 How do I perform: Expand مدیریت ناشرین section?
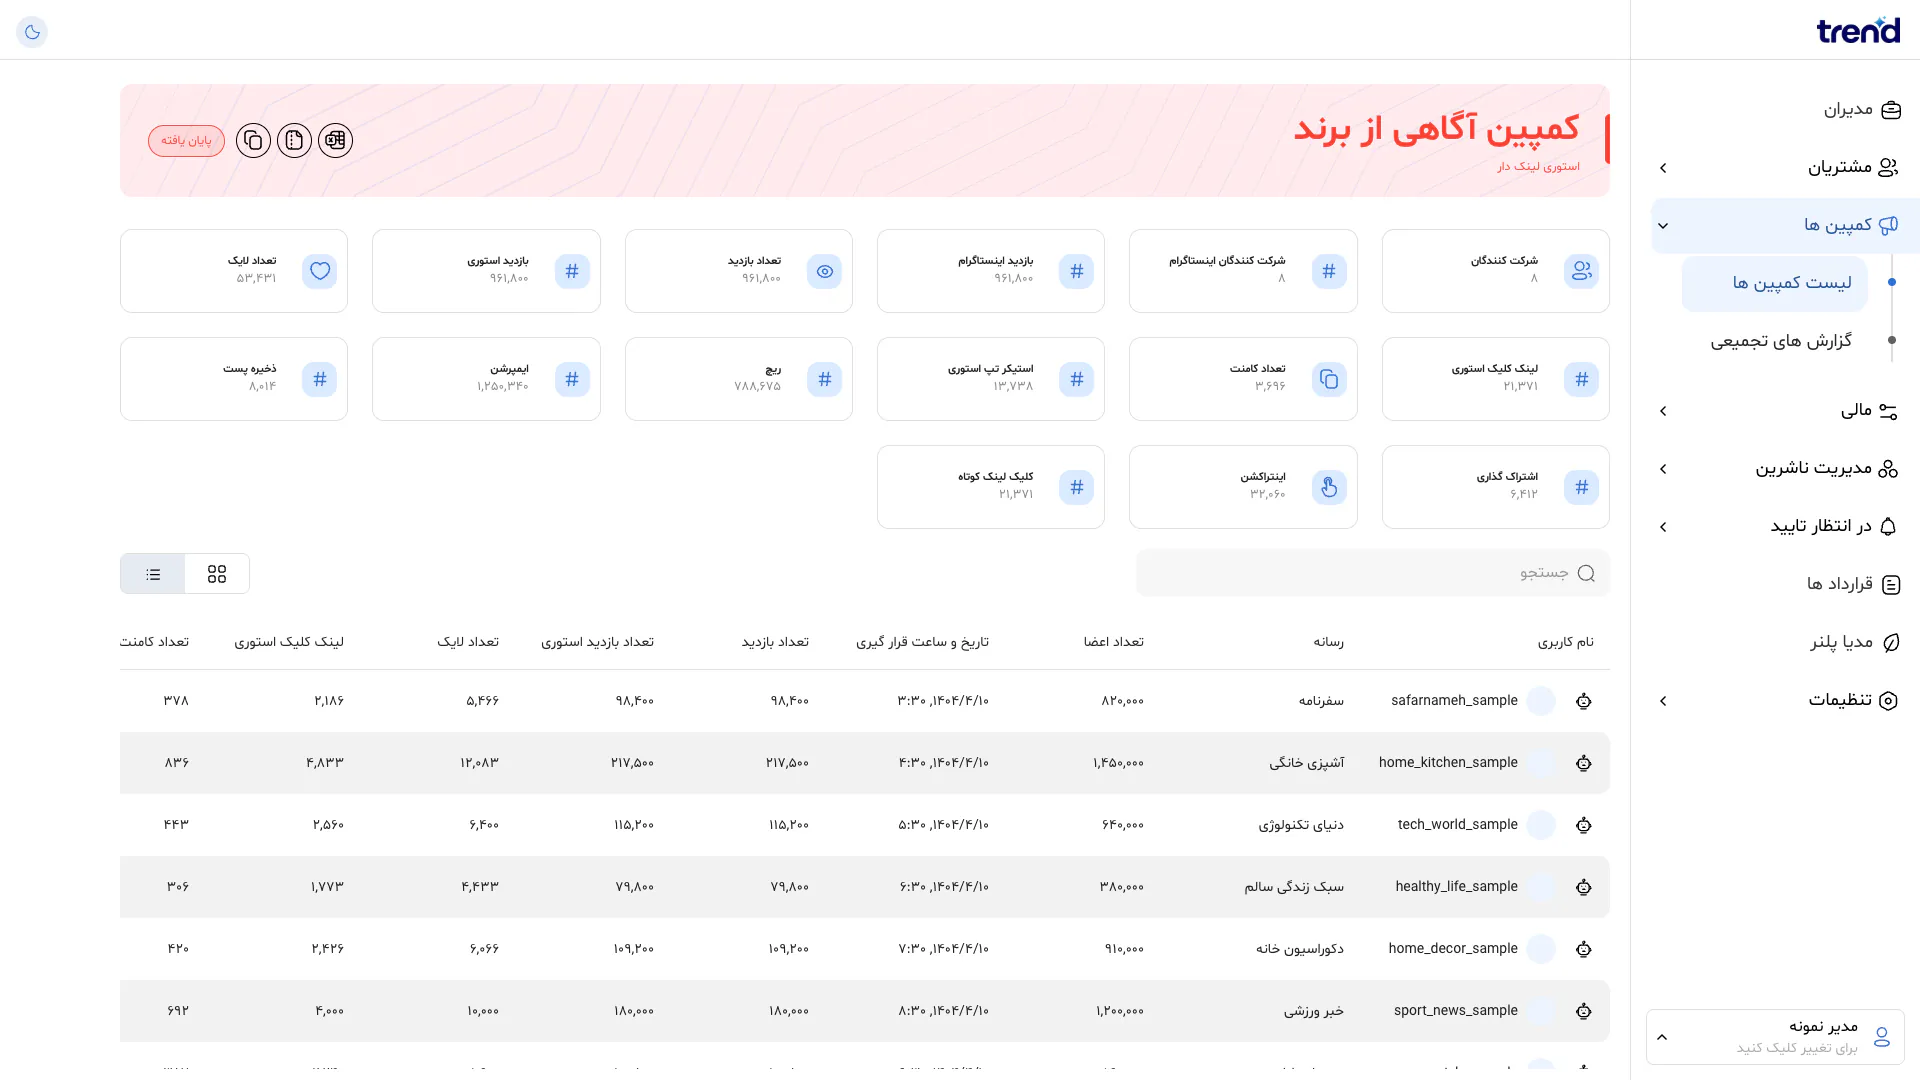tap(1785, 468)
